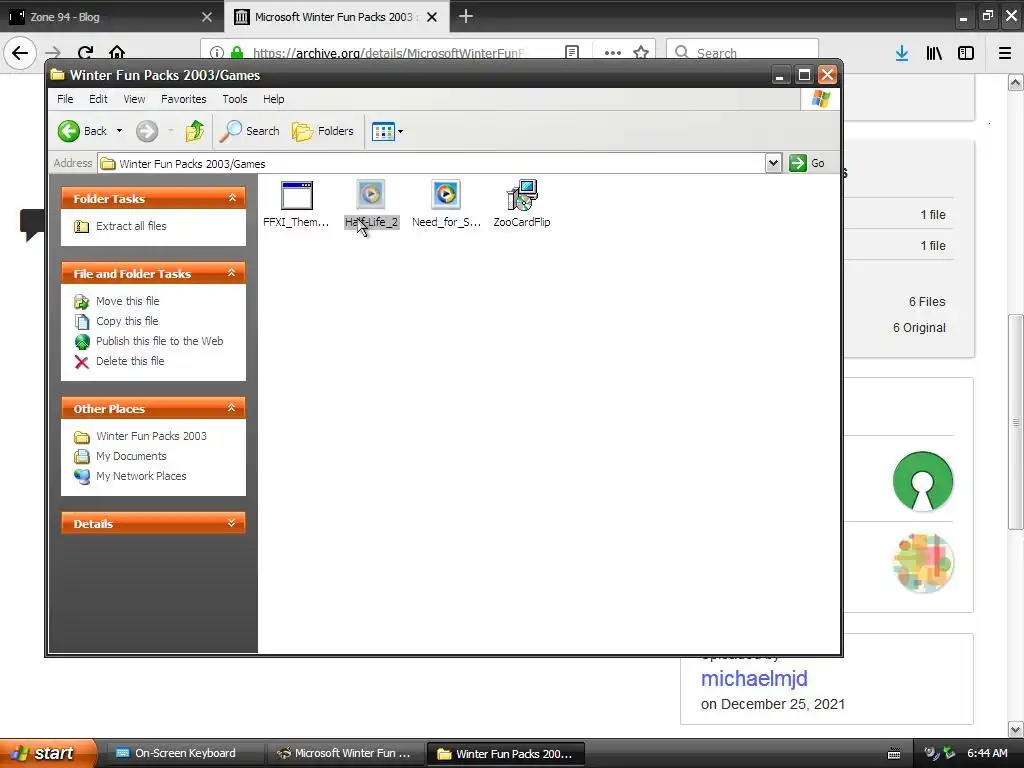The image size is (1024, 768).
Task: Click the Back button in Explorer
Action: [x=82, y=131]
